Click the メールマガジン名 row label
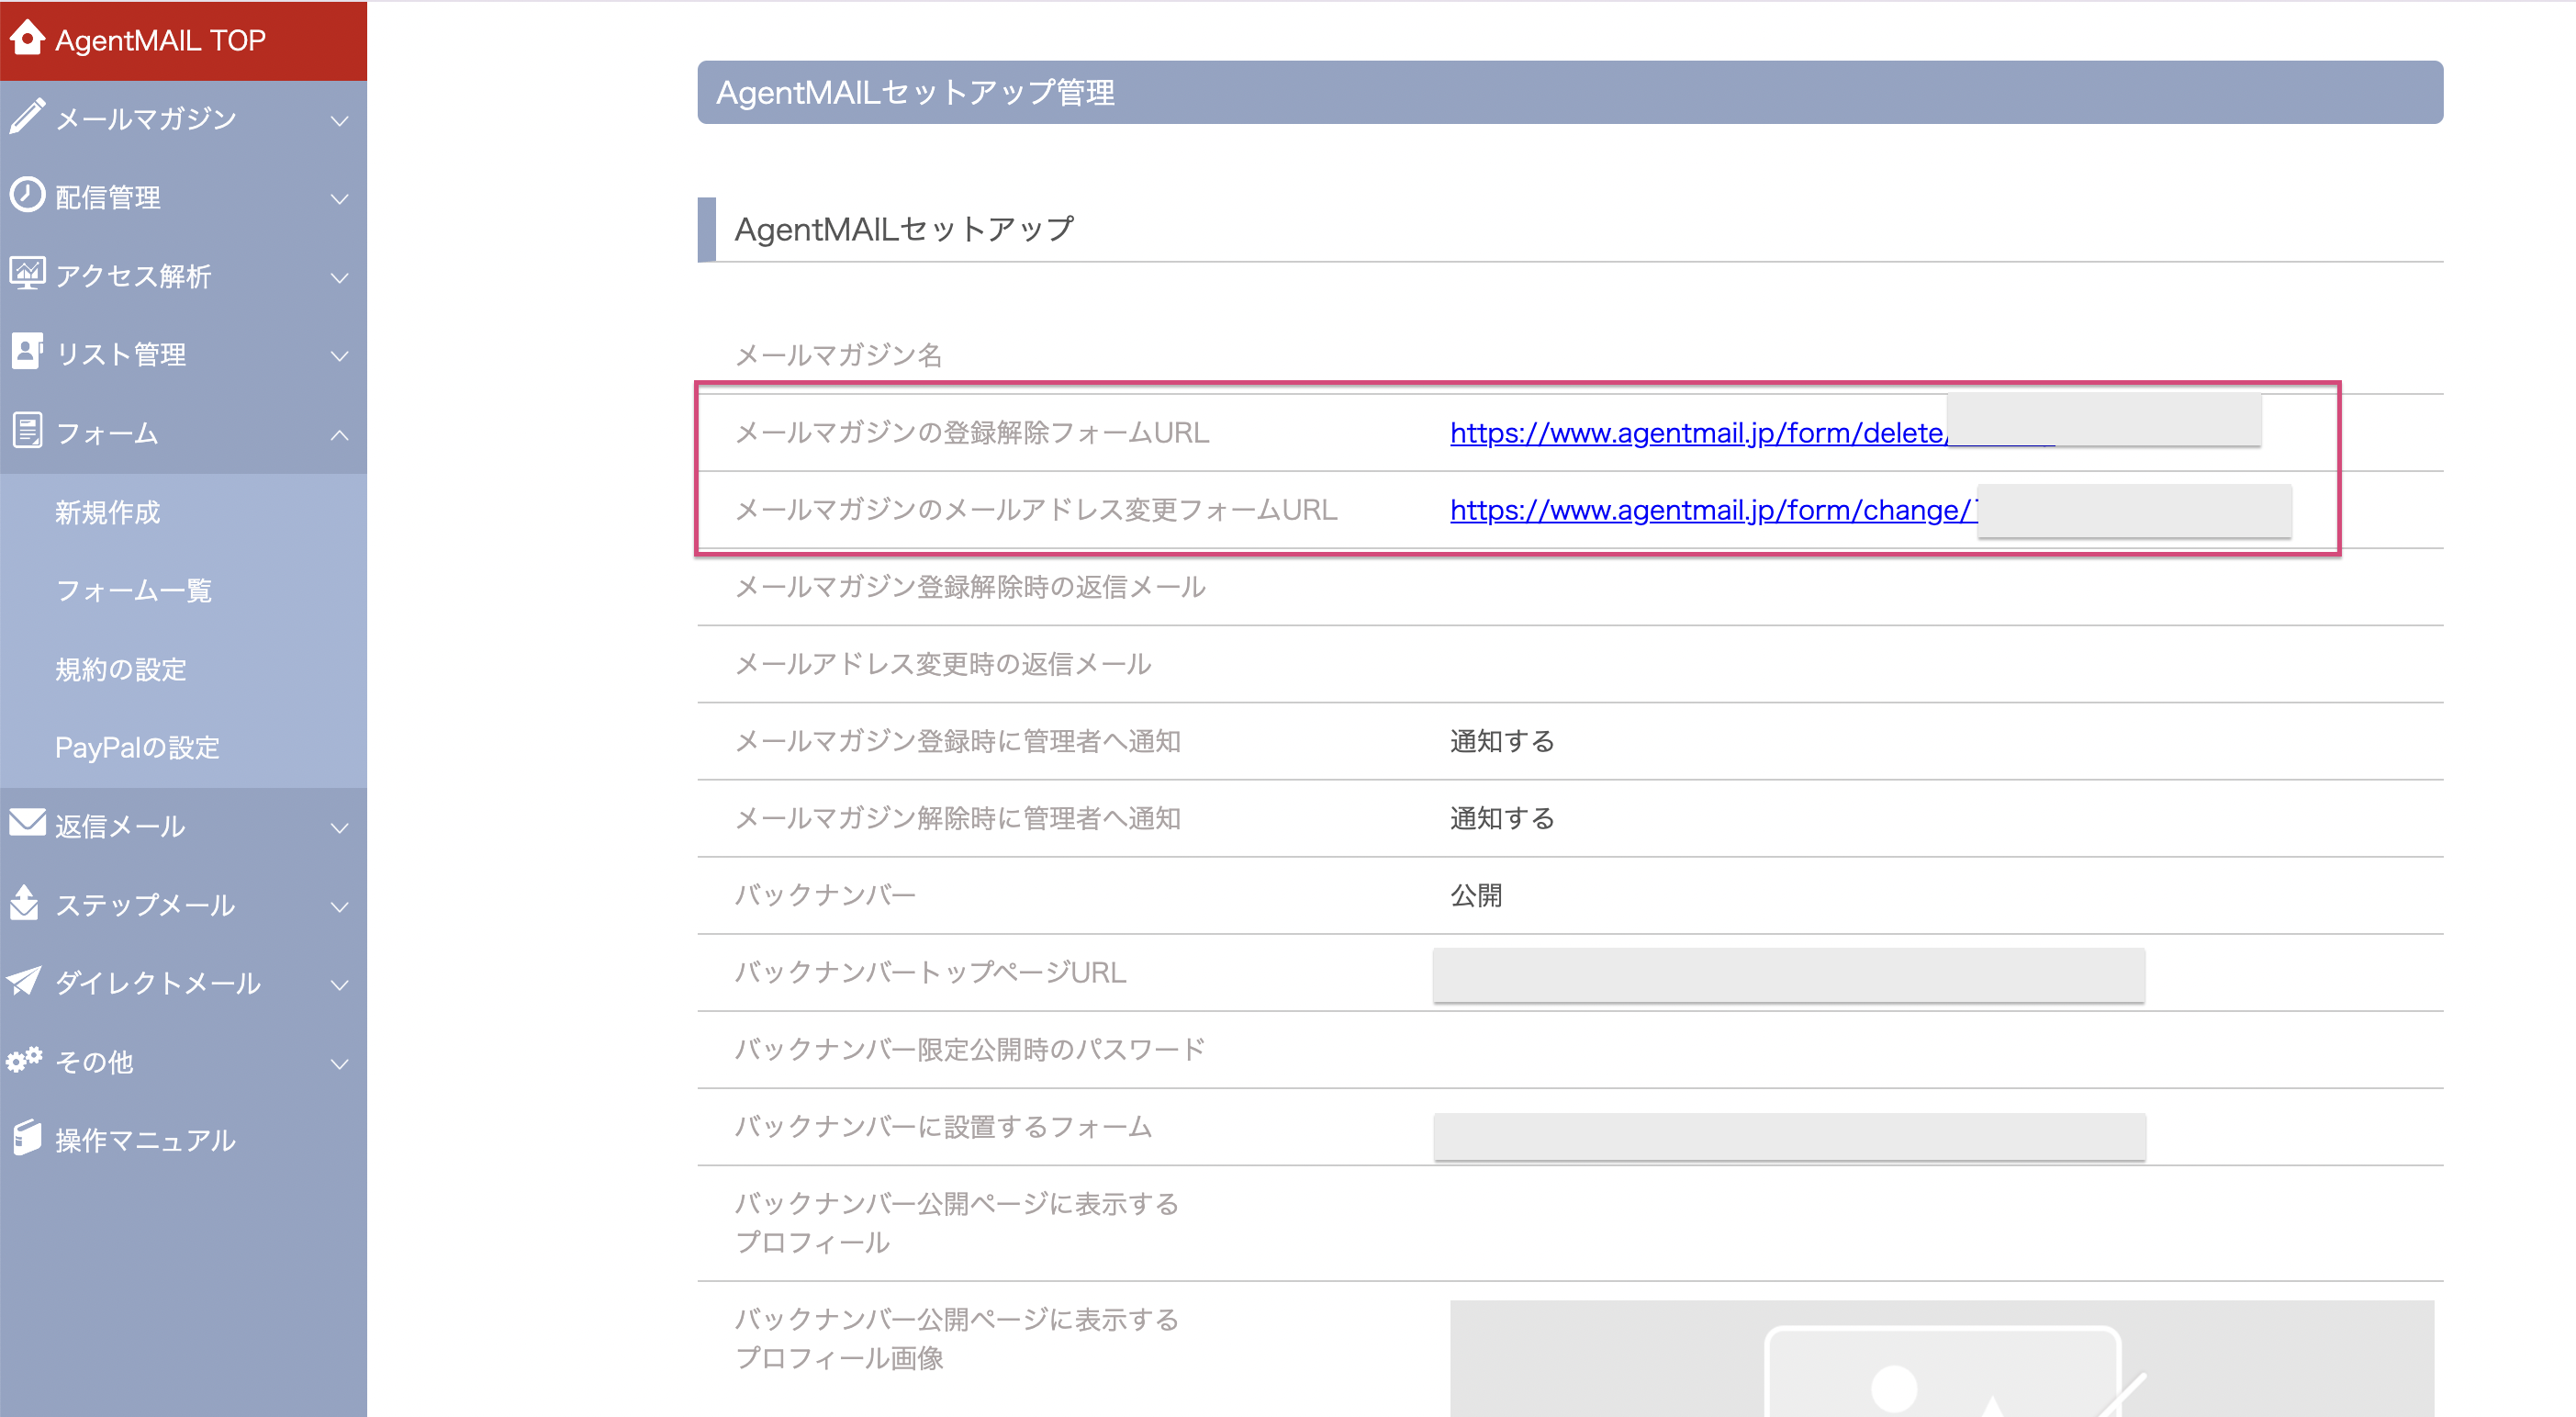The height and width of the screenshot is (1417, 2576). click(x=838, y=355)
